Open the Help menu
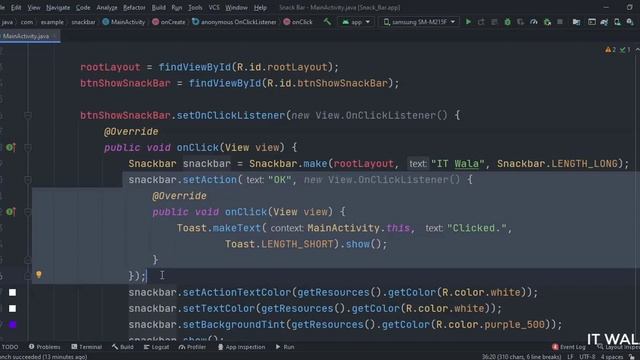Viewport: 640px width, 360px height. click(x=260, y=7)
